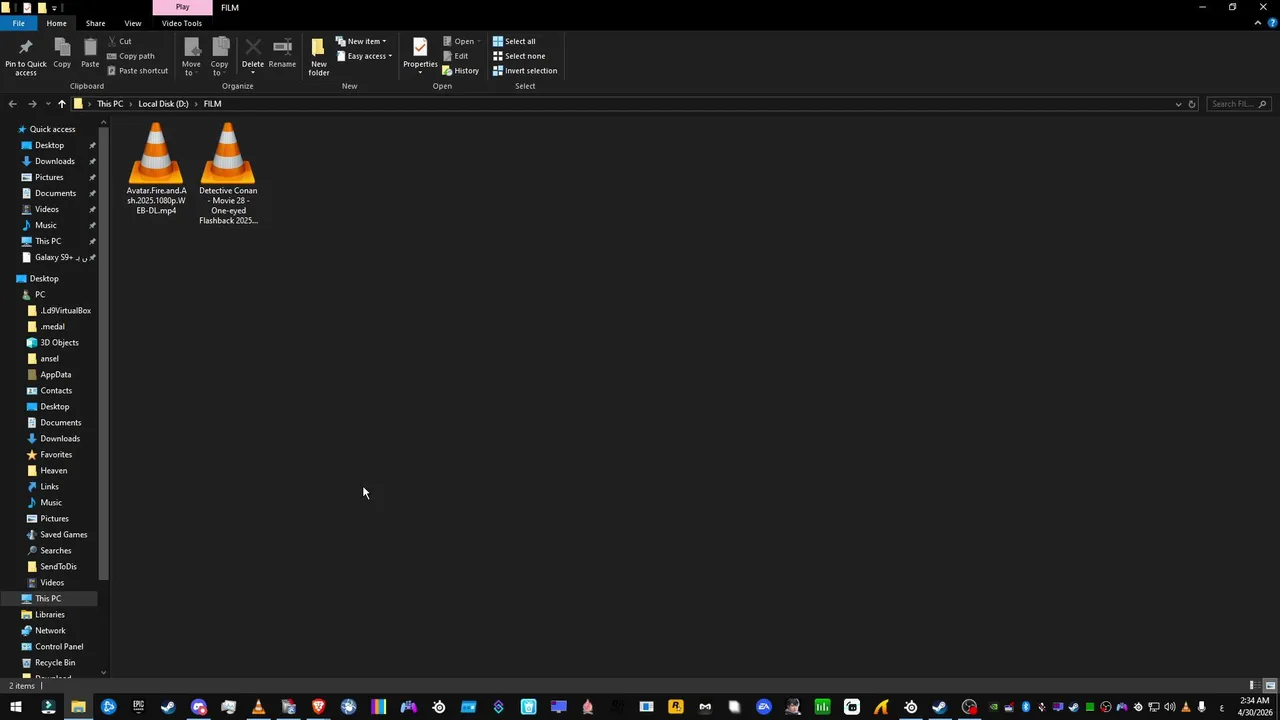Select Avatar.Fire.and.Ash mp4 file

tap(156, 168)
